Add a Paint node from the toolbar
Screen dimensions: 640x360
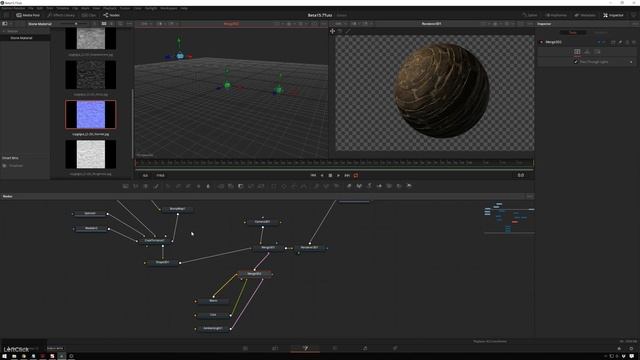156,186
